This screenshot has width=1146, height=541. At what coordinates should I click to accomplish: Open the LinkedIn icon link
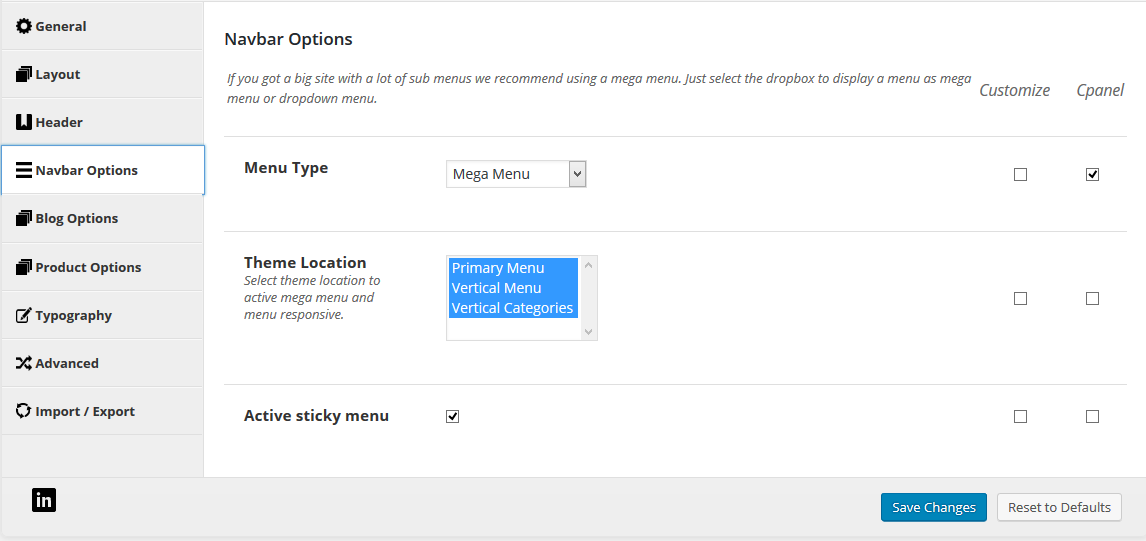[44, 500]
